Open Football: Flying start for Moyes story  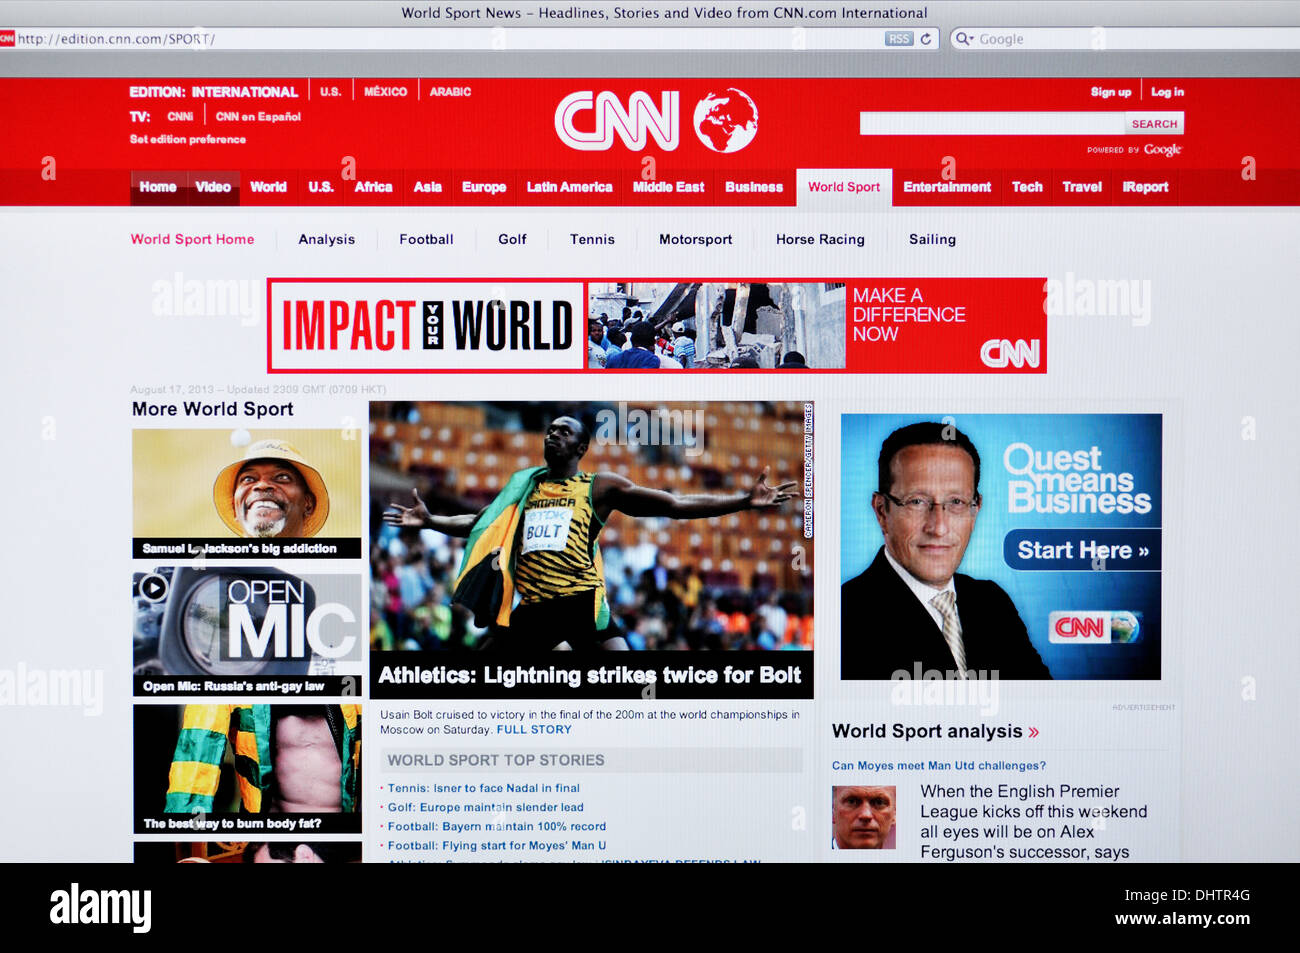[x=497, y=846]
